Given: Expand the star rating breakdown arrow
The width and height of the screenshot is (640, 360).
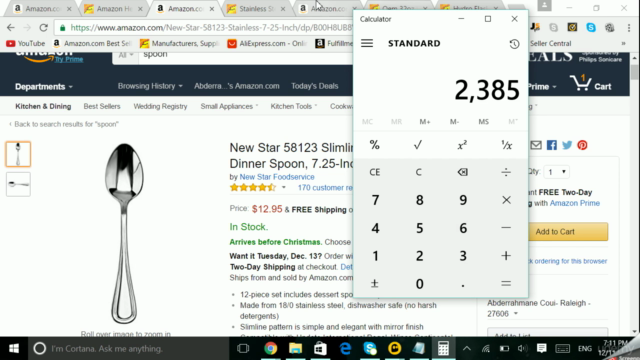Looking at the screenshot, I should 284,188.
